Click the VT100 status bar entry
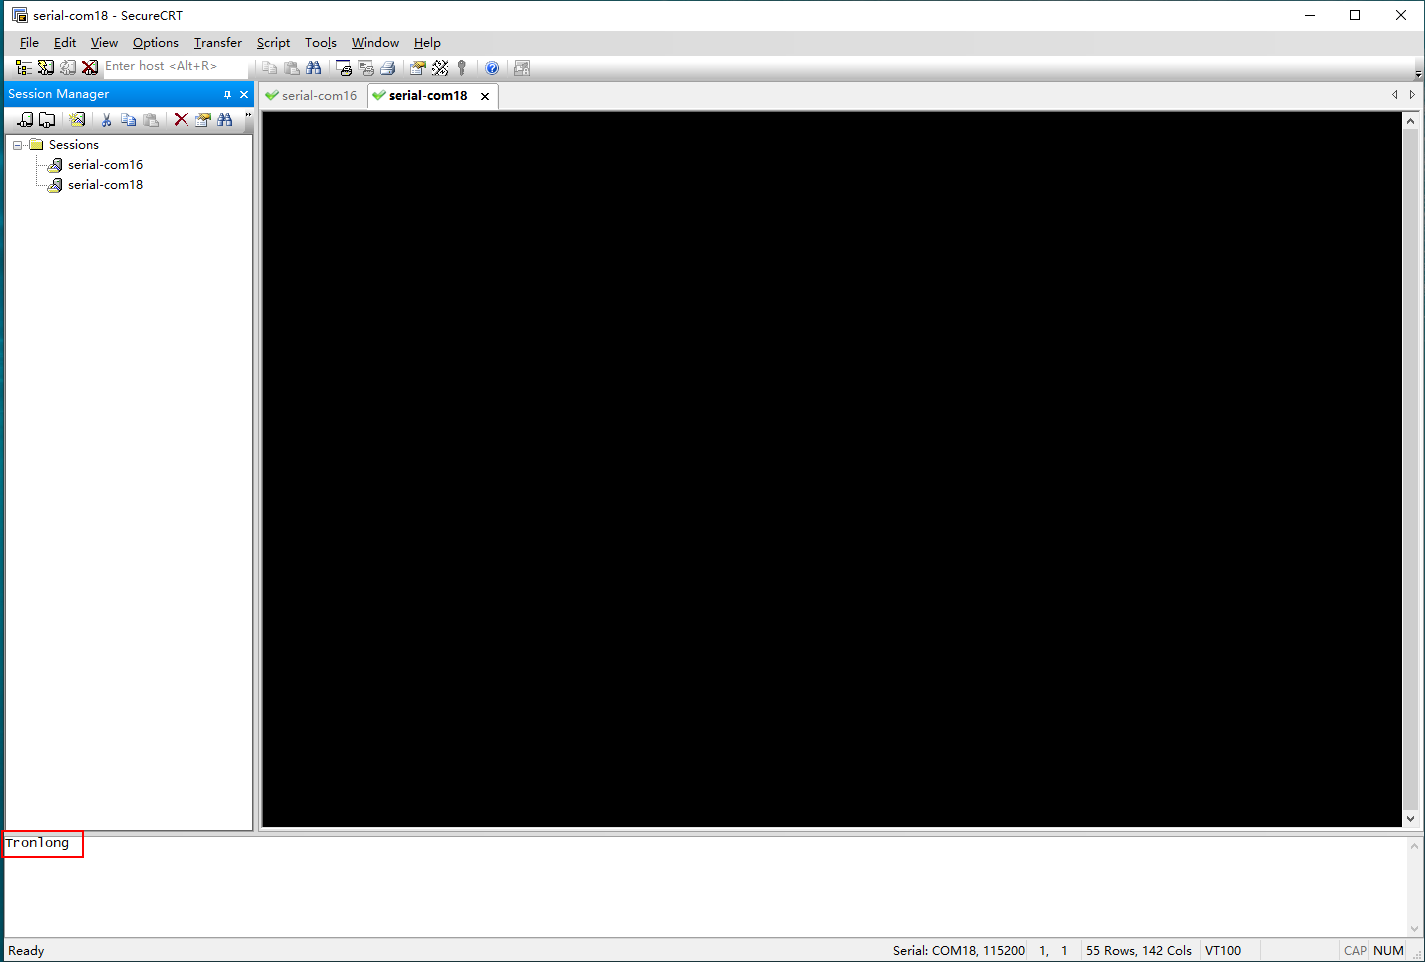 click(1223, 951)
